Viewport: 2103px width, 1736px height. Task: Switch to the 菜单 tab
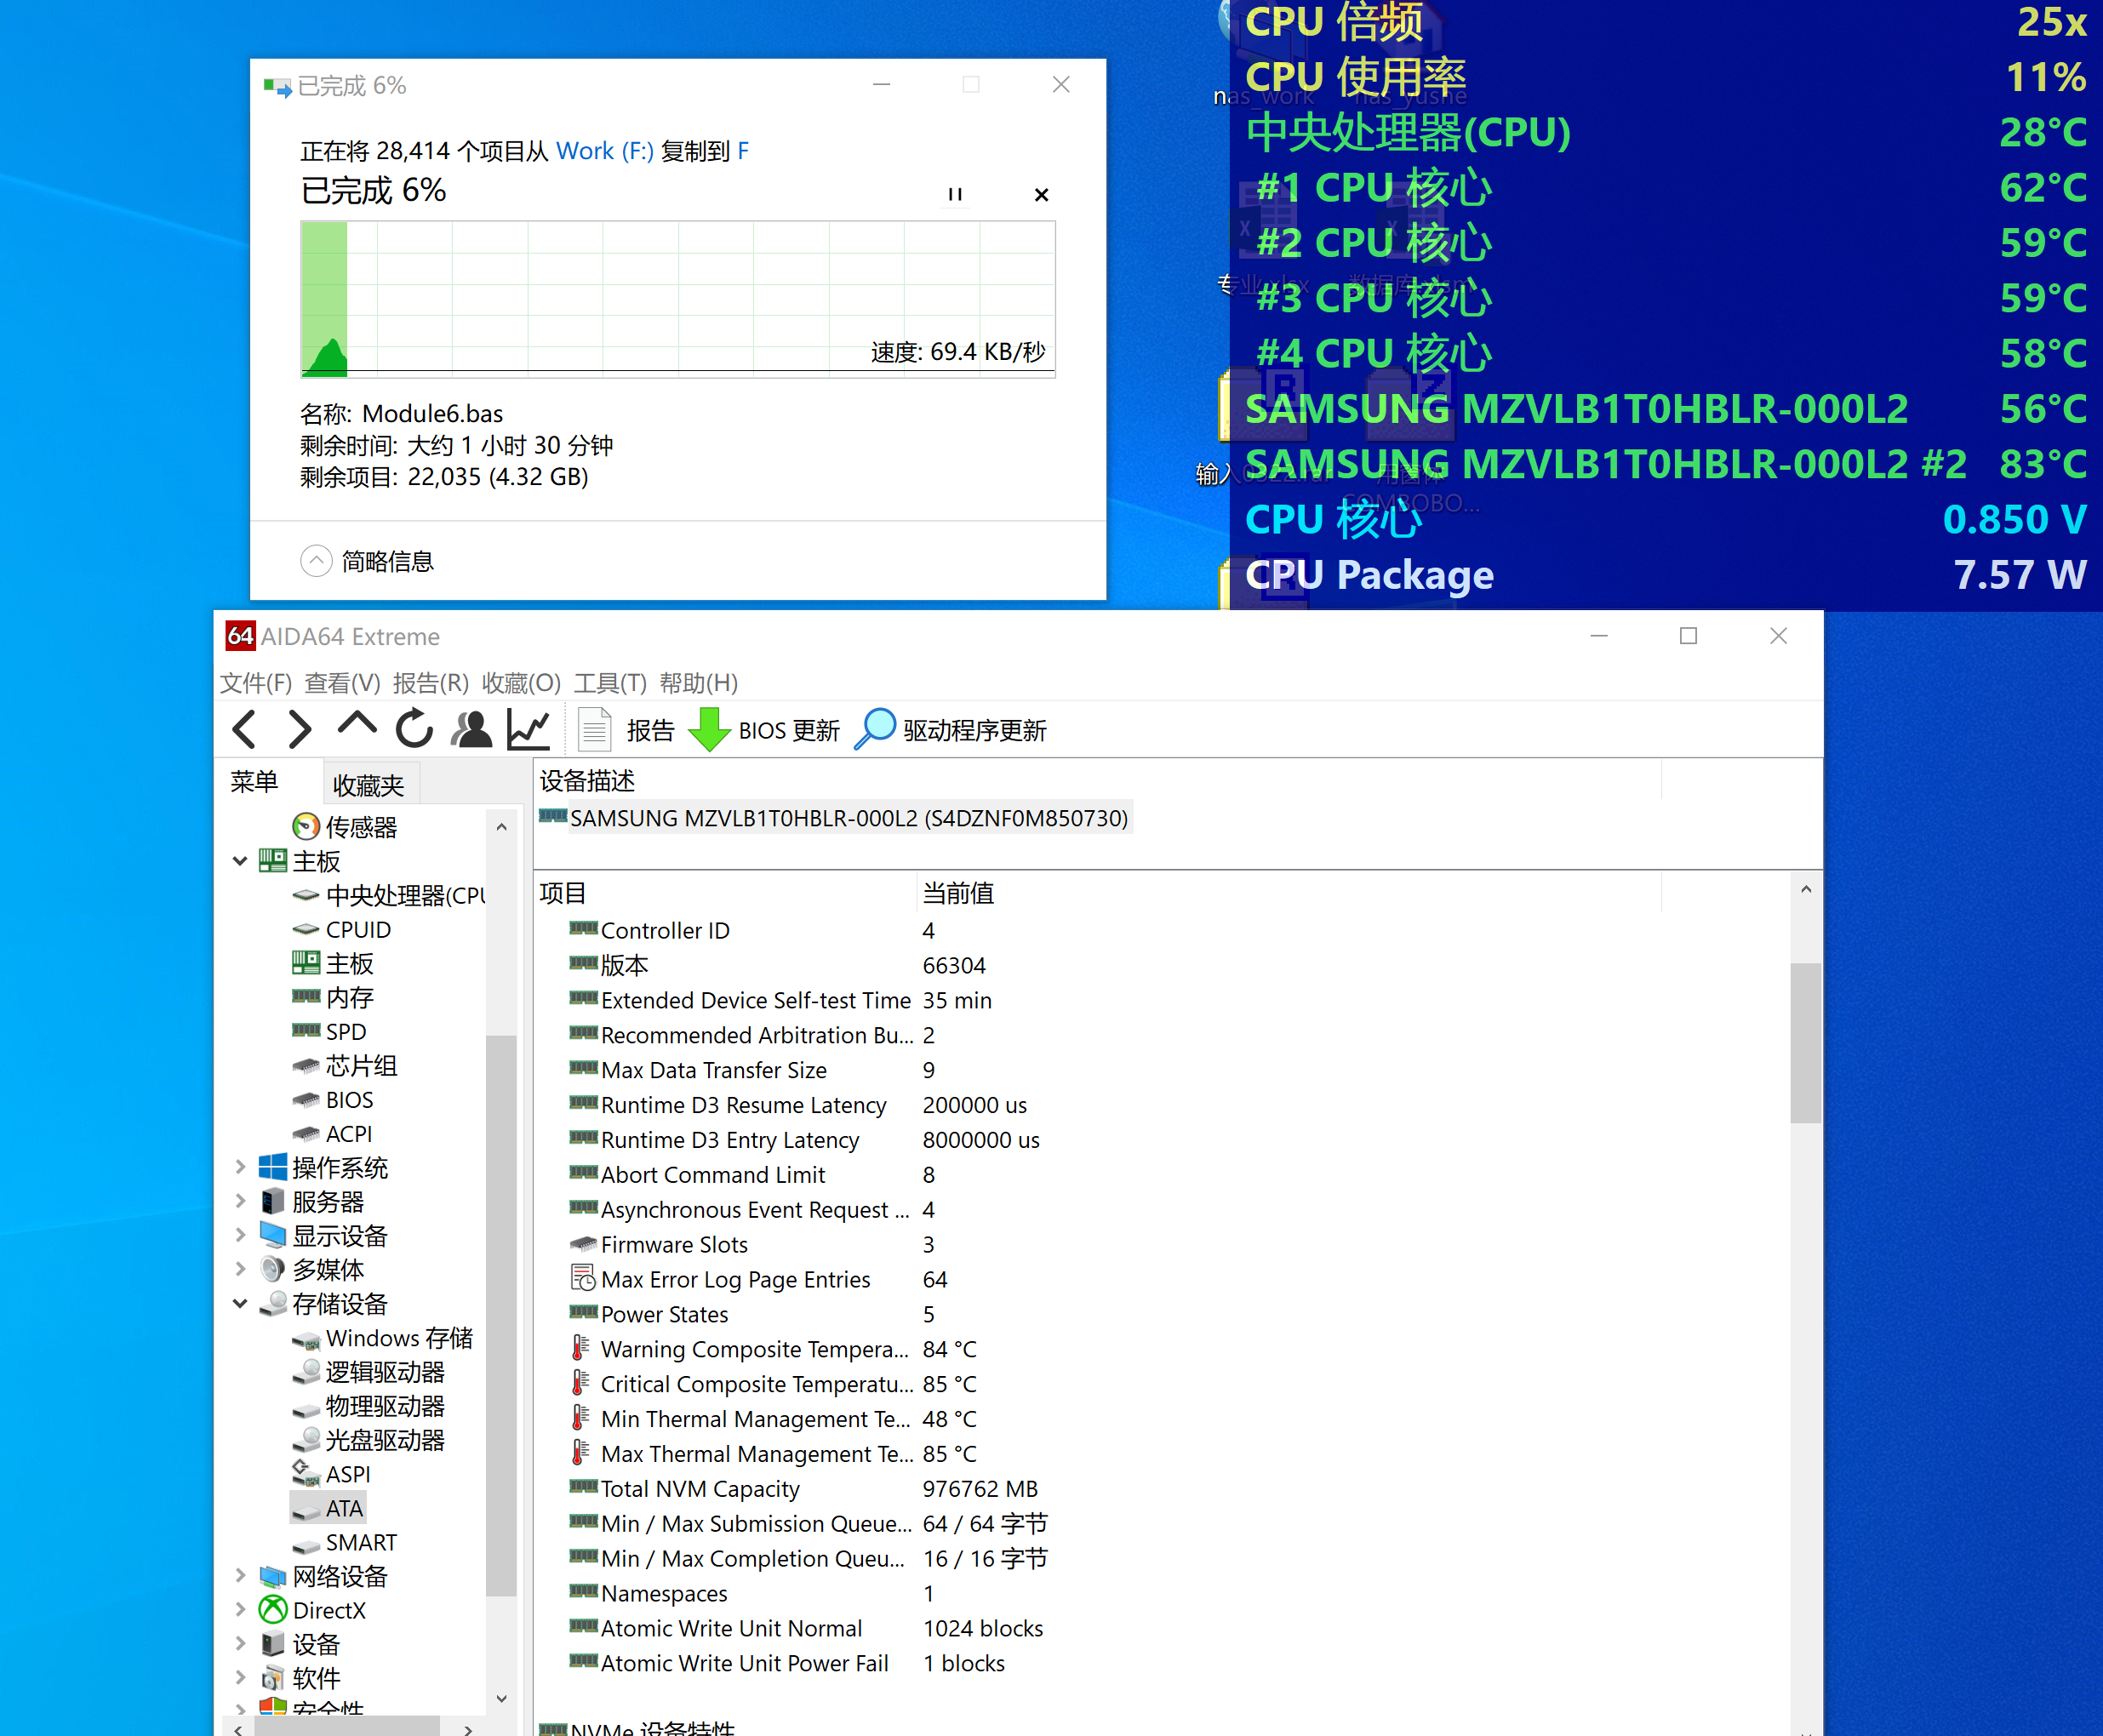click(255, 782)
